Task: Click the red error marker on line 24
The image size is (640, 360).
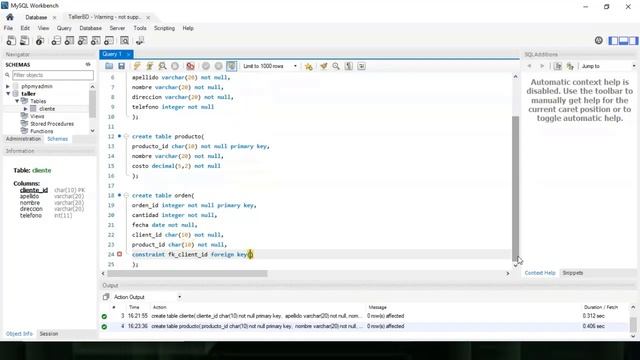Action: (x=120, y=254)
